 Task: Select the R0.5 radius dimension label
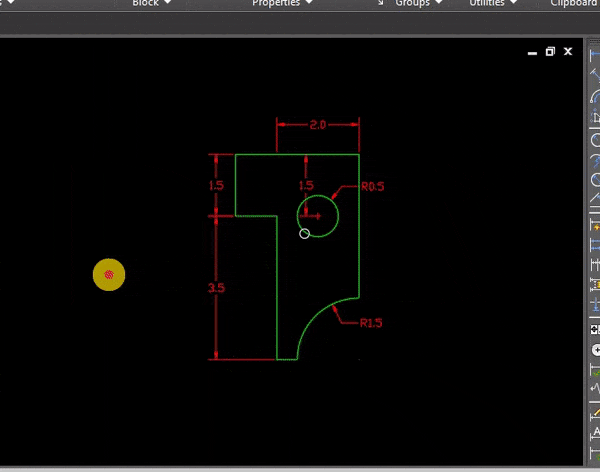[x=372, y=186]
